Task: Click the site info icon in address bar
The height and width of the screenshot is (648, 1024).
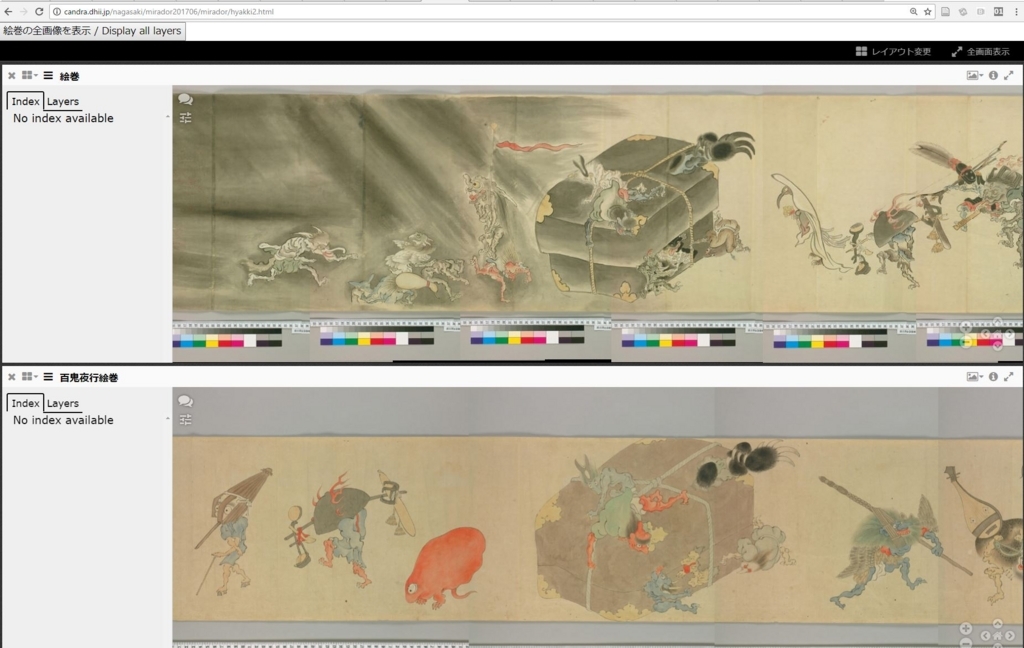Action: pos(57,12)
